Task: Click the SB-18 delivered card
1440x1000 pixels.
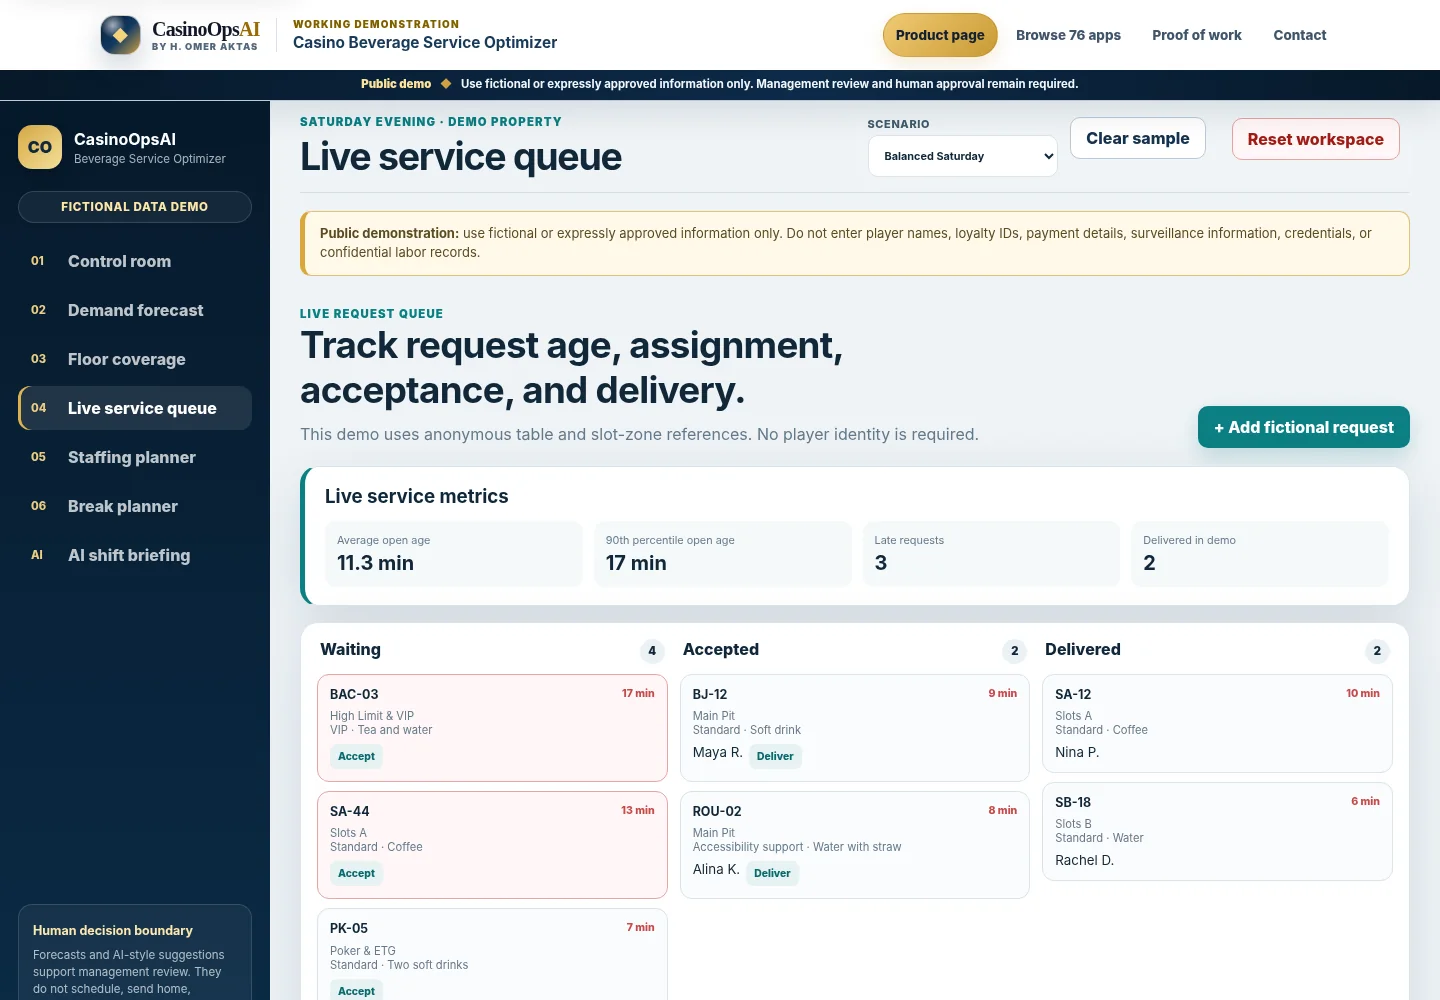Action: (1217, 831)
